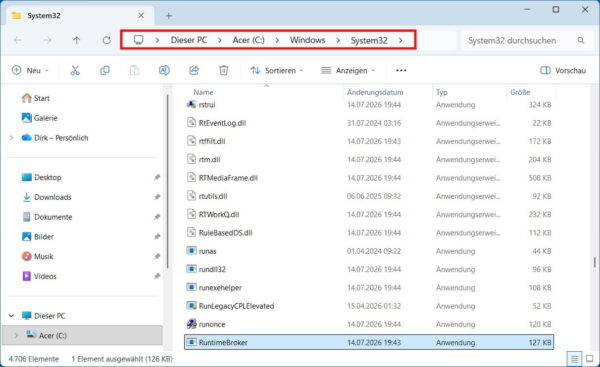Image resolution: width=600 pixels, height=367 pixels.
Task: Unpin Desktop using its pin icon
Action: [157, 177]
